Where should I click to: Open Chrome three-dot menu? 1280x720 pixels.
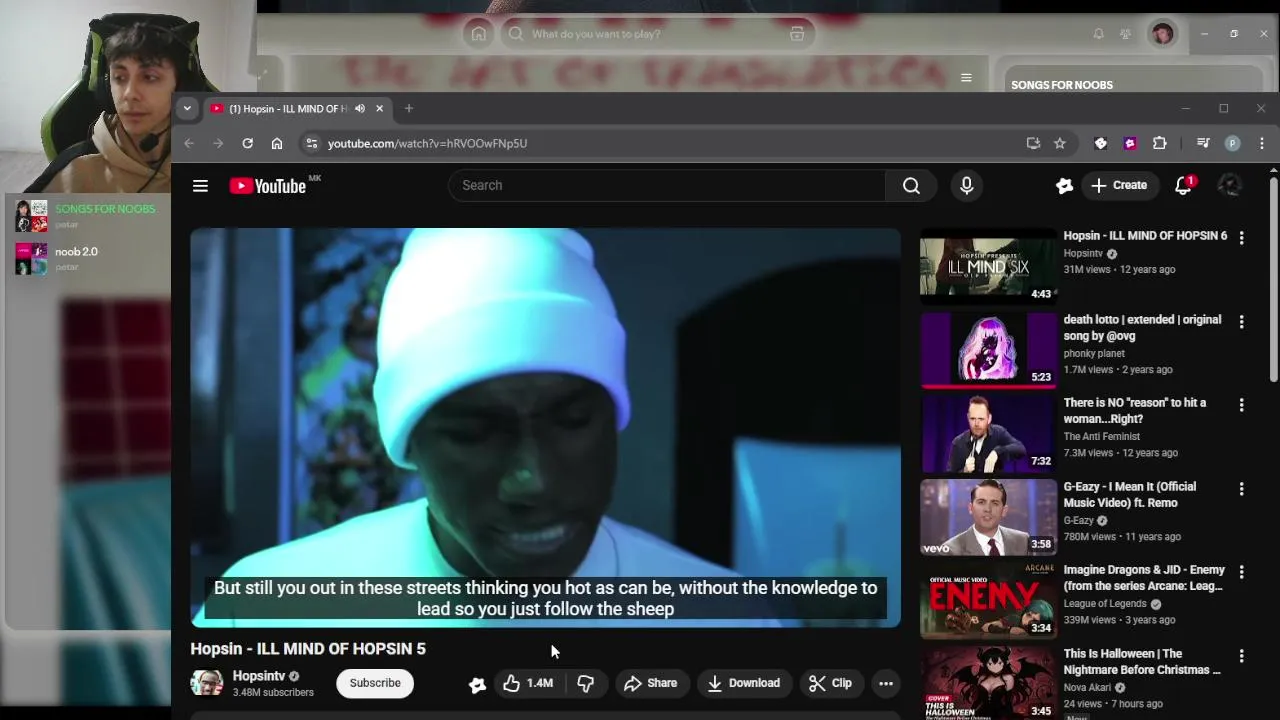1262,143
